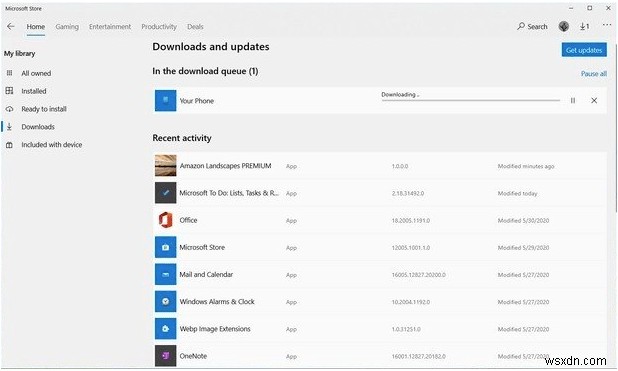Open Amazon Landscapes PREMIUM entry
618x371 pixels.
(x=225, y=166)
